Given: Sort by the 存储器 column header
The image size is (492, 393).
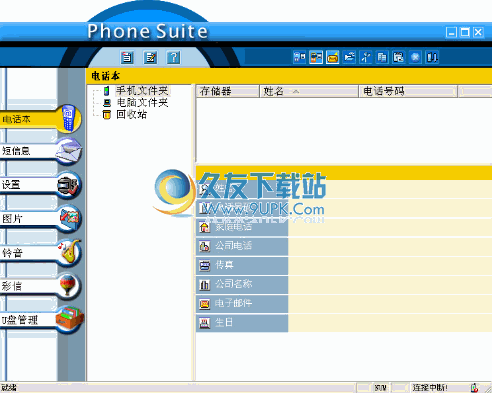Looking at the screenshot, I should coord(228,91).
